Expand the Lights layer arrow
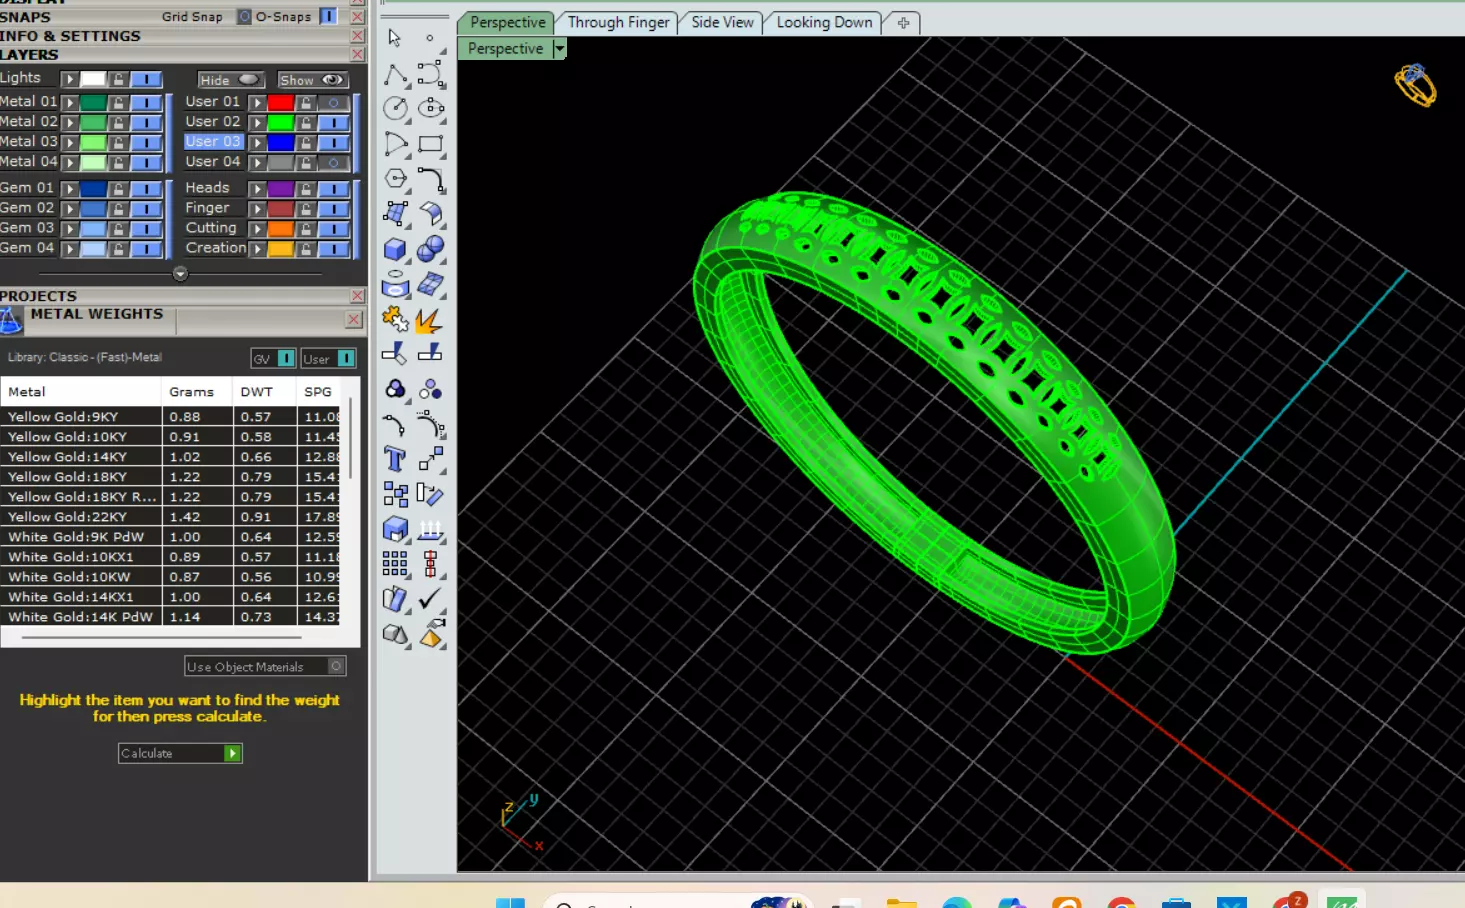1465x908 pixels. coord(70,79)
